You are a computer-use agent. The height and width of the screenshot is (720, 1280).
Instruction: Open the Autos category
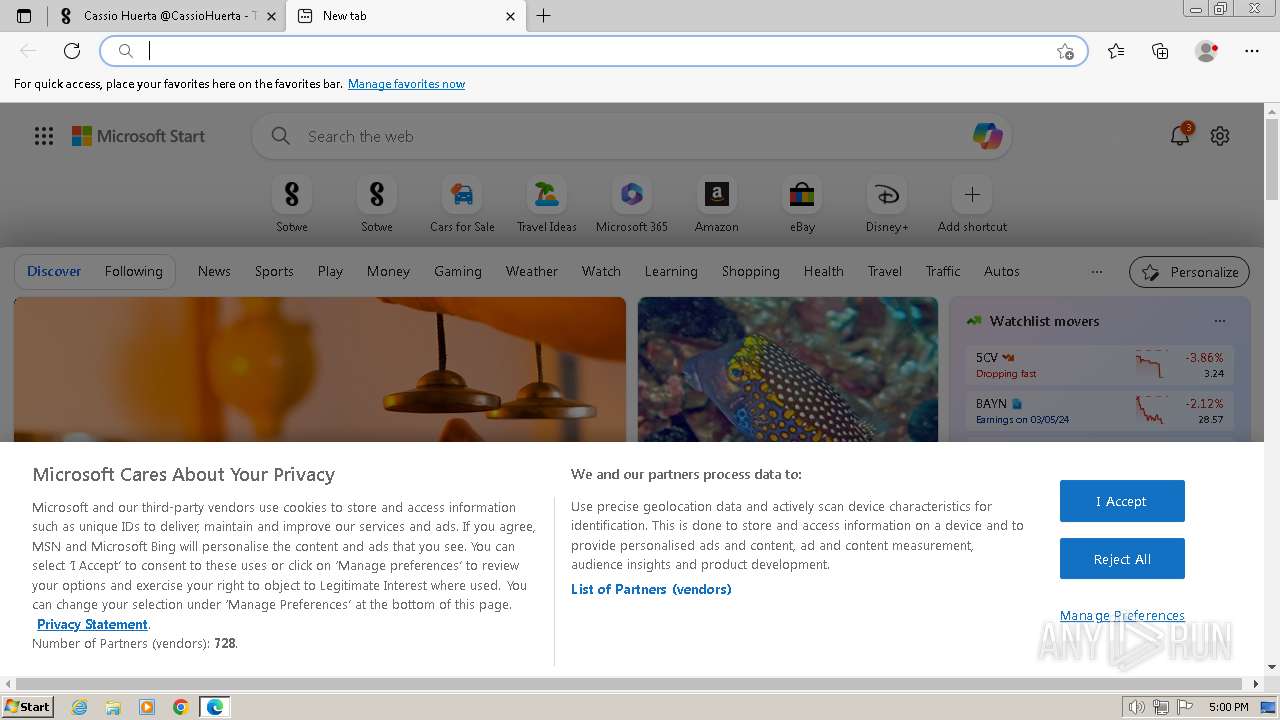pyautogui.click(x=1002, y=271)
